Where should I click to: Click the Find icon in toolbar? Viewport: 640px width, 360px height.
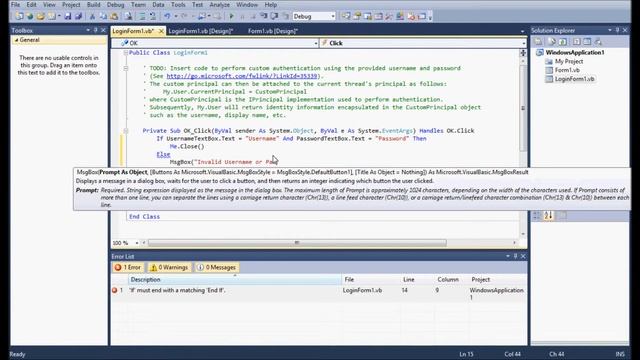click(129, 16)
